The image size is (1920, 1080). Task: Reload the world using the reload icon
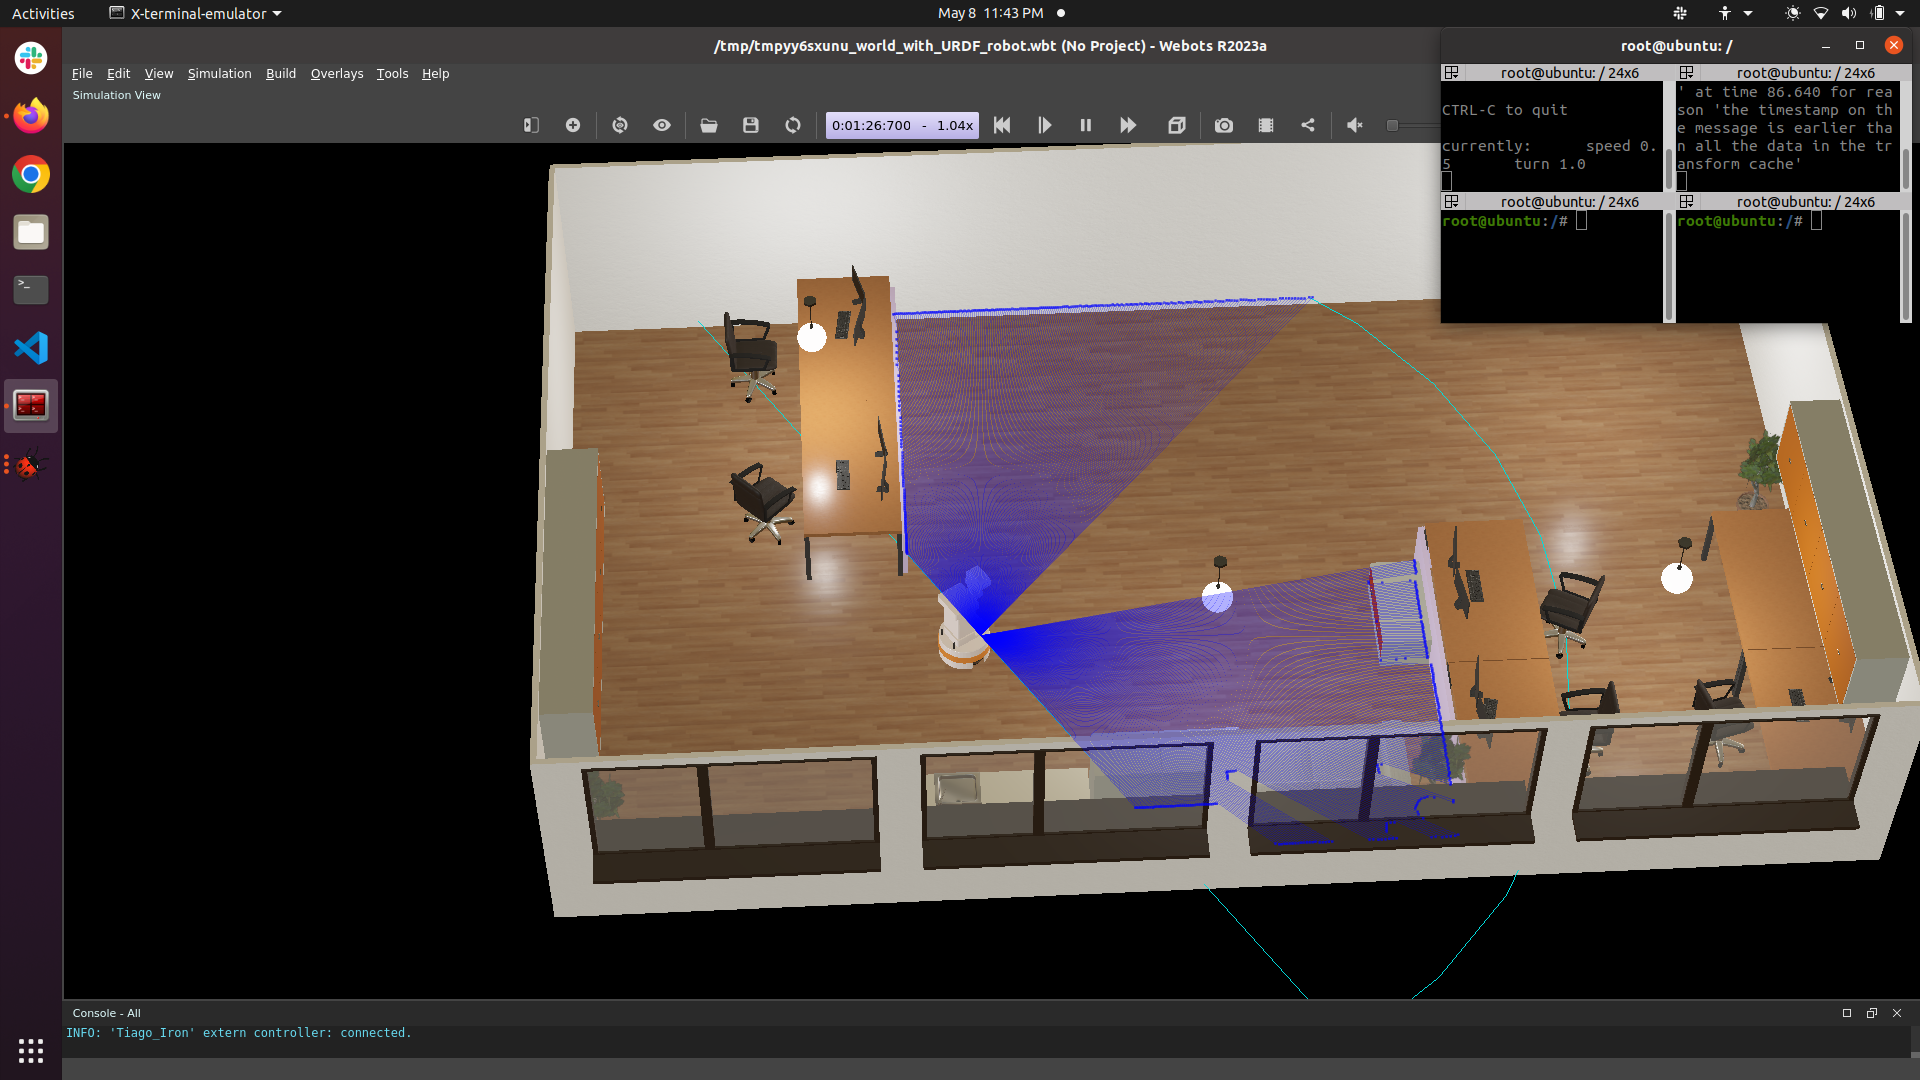tap(792, 125)
